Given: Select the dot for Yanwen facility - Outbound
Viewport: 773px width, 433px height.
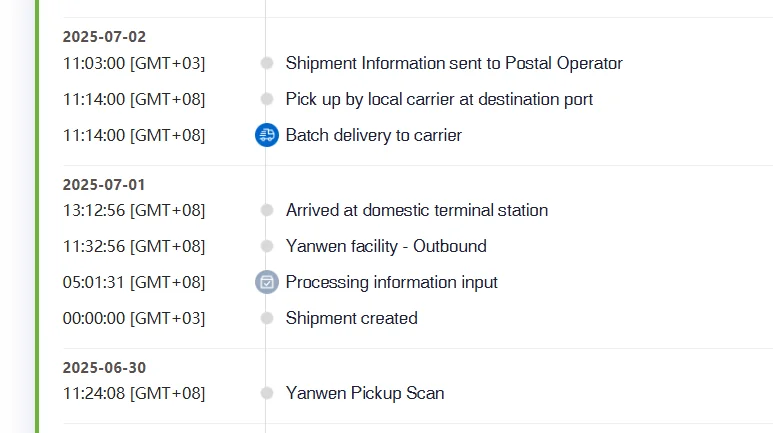Looking at the screenshot, I should 266,246.
